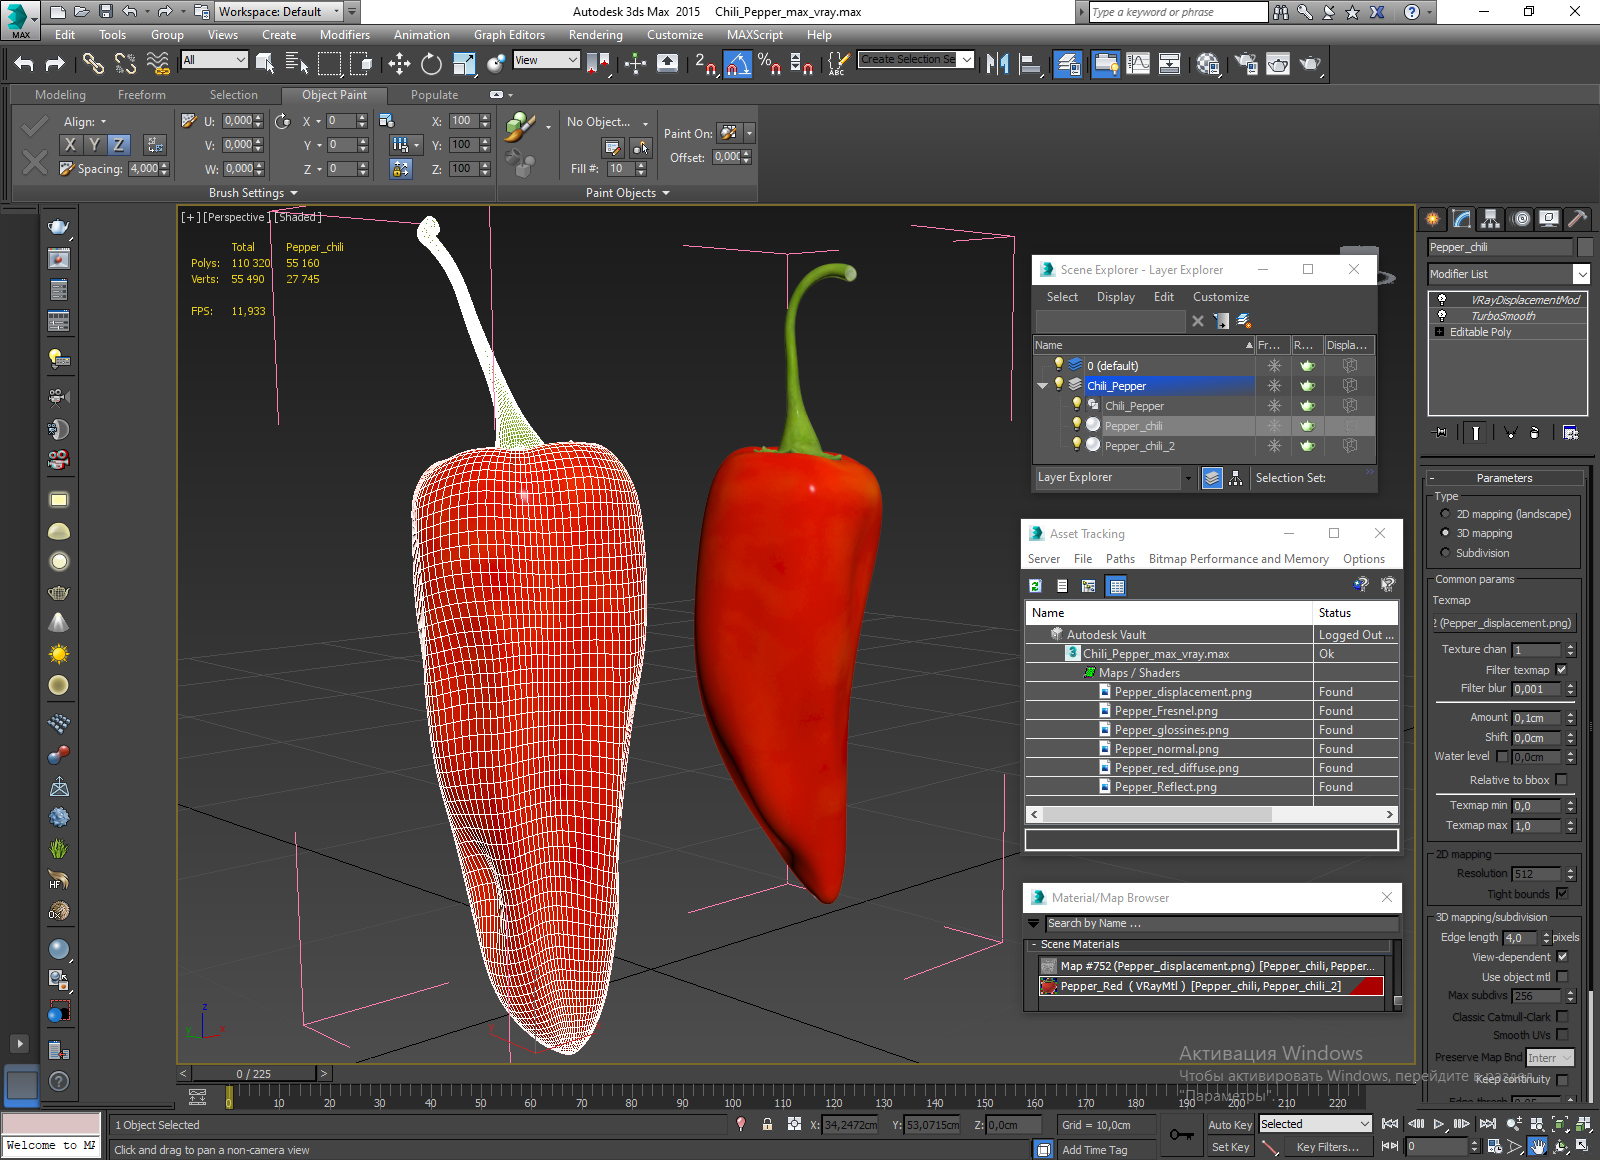Click the Undo arrow in main toolbar
This screenshot has height=1160, width=1600.
[x=24, y=64]
